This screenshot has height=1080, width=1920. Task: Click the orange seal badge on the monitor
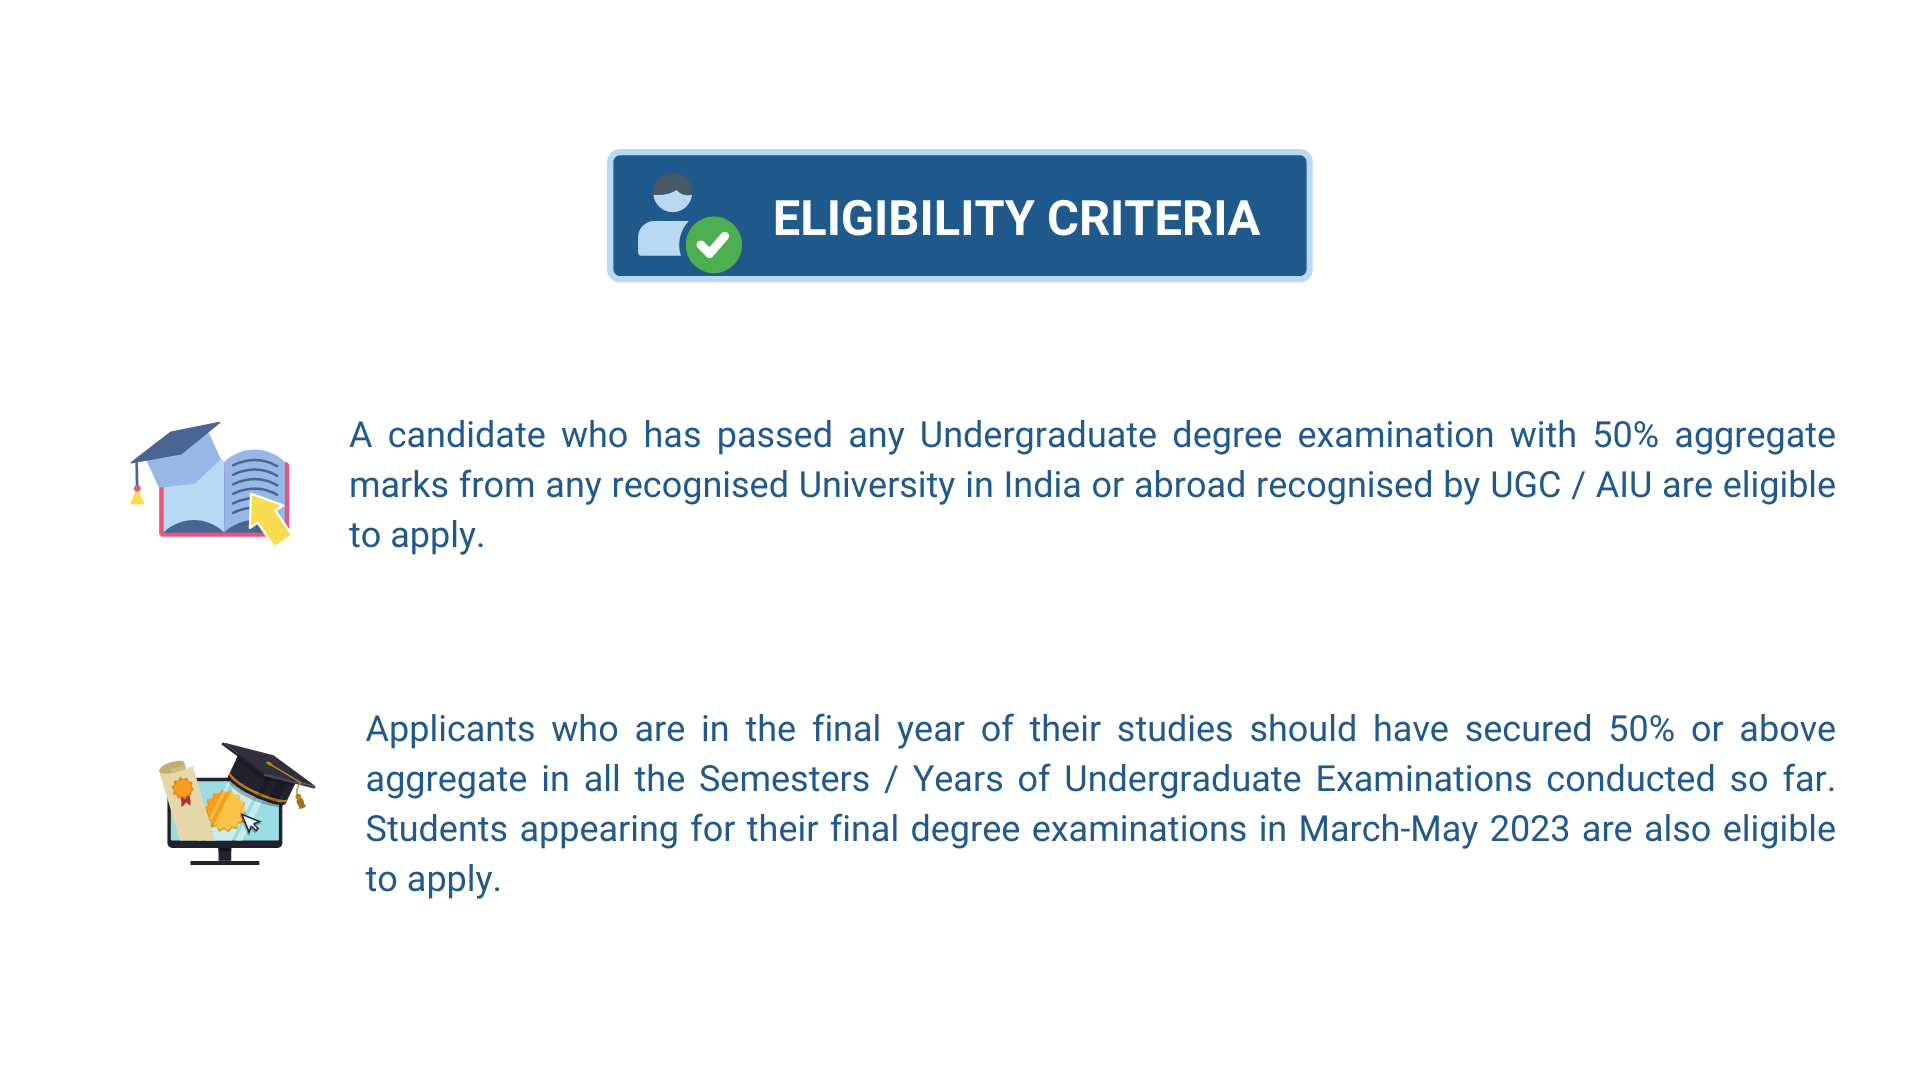click(224, 811)
